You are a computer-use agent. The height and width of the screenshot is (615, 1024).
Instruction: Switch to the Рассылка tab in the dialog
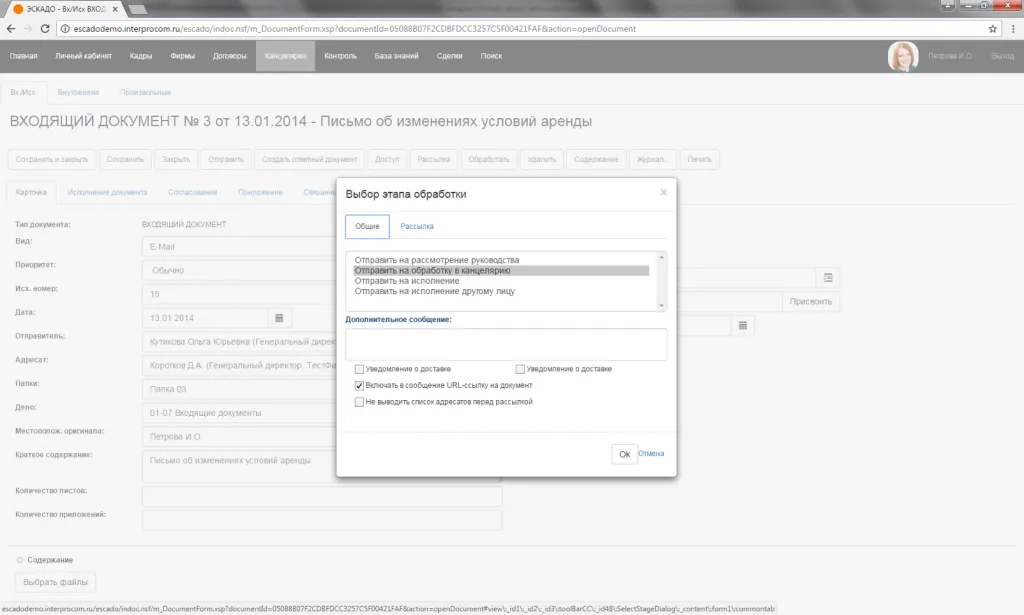417,227
